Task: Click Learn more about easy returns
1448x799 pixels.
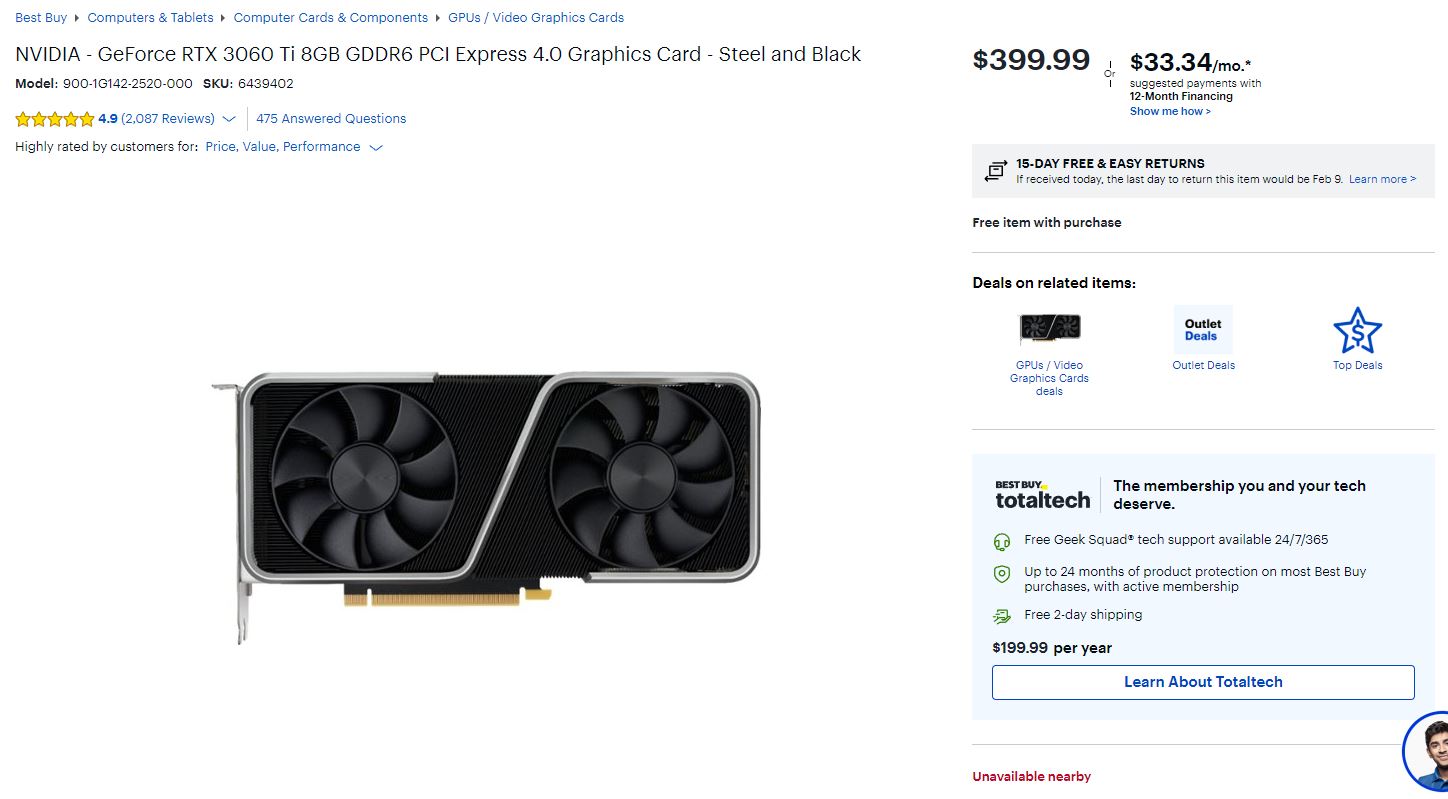Action: point(1382,179)
